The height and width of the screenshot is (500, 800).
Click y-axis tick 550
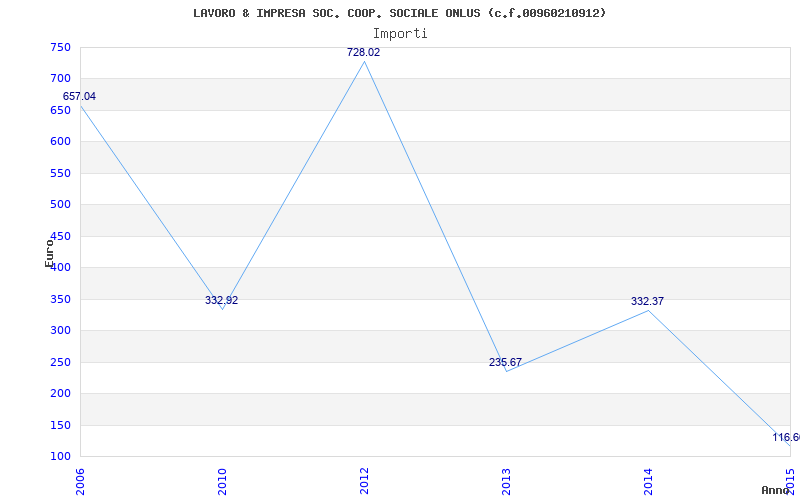[60, 173]
